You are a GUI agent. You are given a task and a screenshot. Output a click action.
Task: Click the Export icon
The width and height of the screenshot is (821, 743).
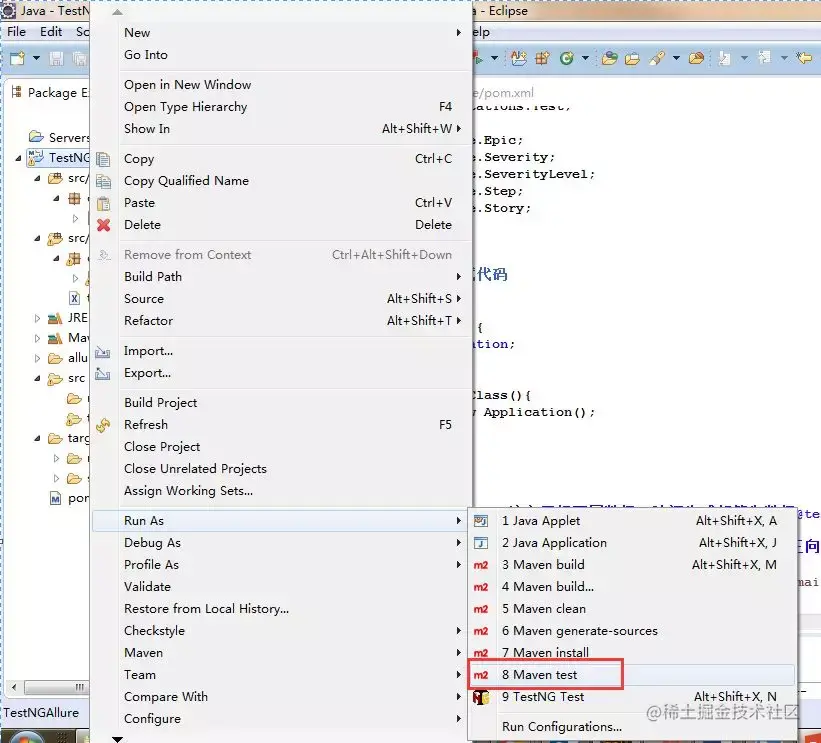pos(103,374)
